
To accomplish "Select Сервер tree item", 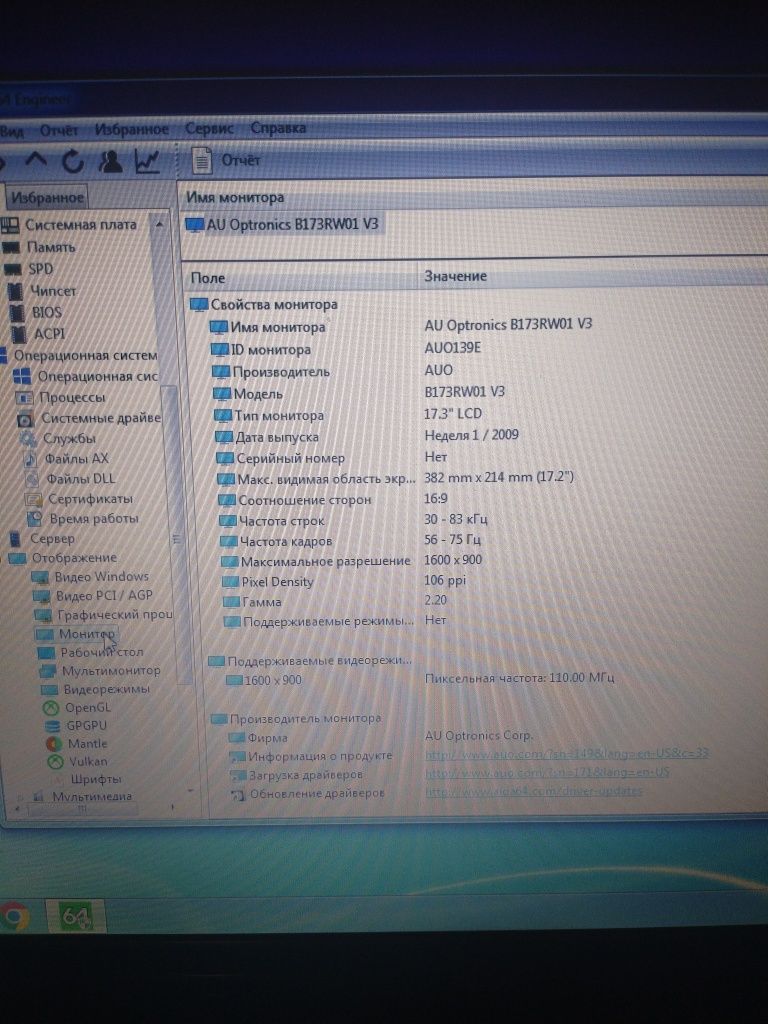I will 52,539.
